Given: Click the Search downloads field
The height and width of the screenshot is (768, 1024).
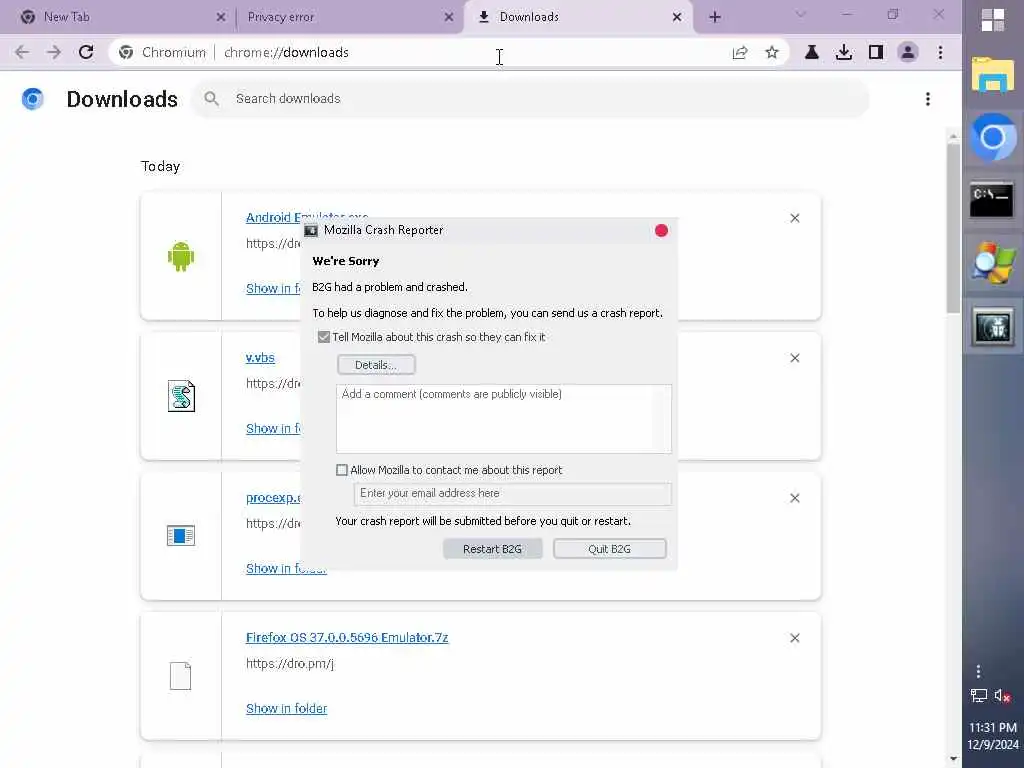Looking at the screenshot, I should point(530,99).
